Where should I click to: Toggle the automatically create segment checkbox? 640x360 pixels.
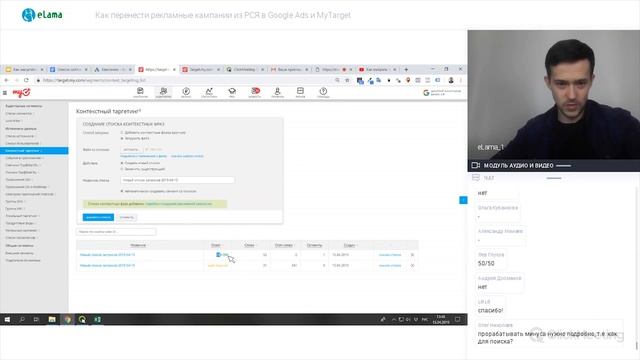tap(122, 191)
